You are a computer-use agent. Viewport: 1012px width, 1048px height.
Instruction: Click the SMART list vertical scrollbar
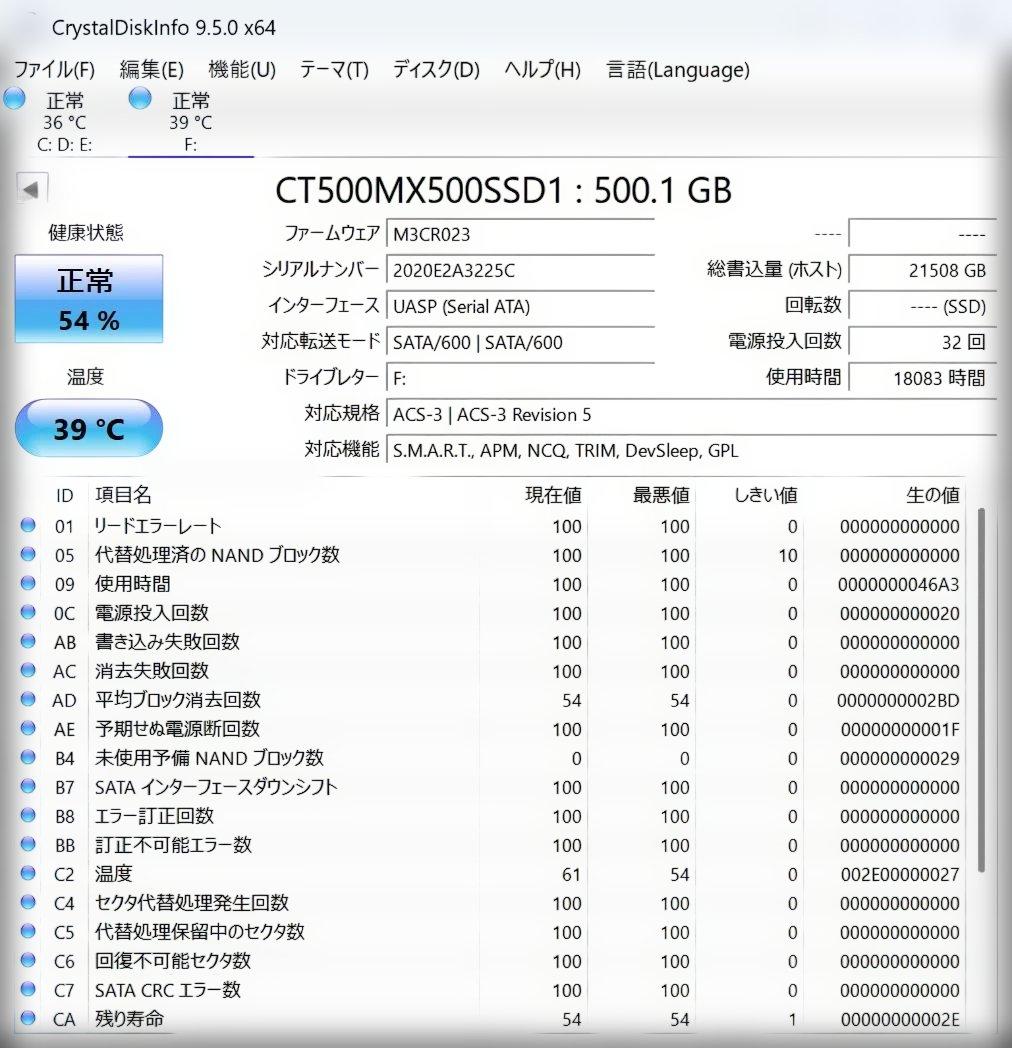click(981, 690)
